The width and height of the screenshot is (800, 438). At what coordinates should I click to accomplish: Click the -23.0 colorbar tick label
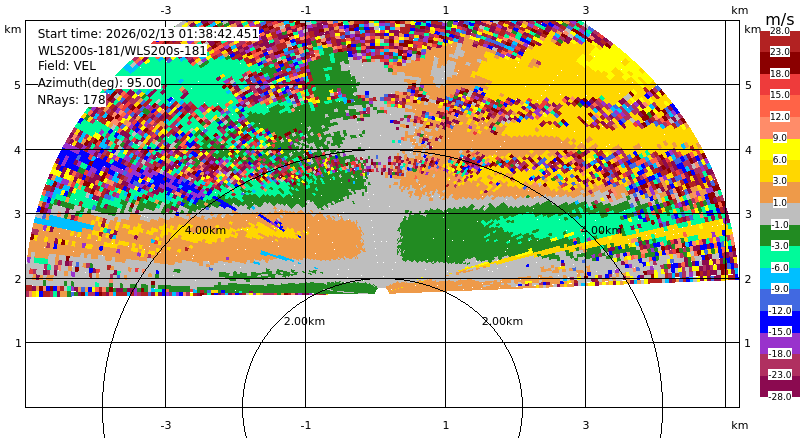[x=780, y=375]
